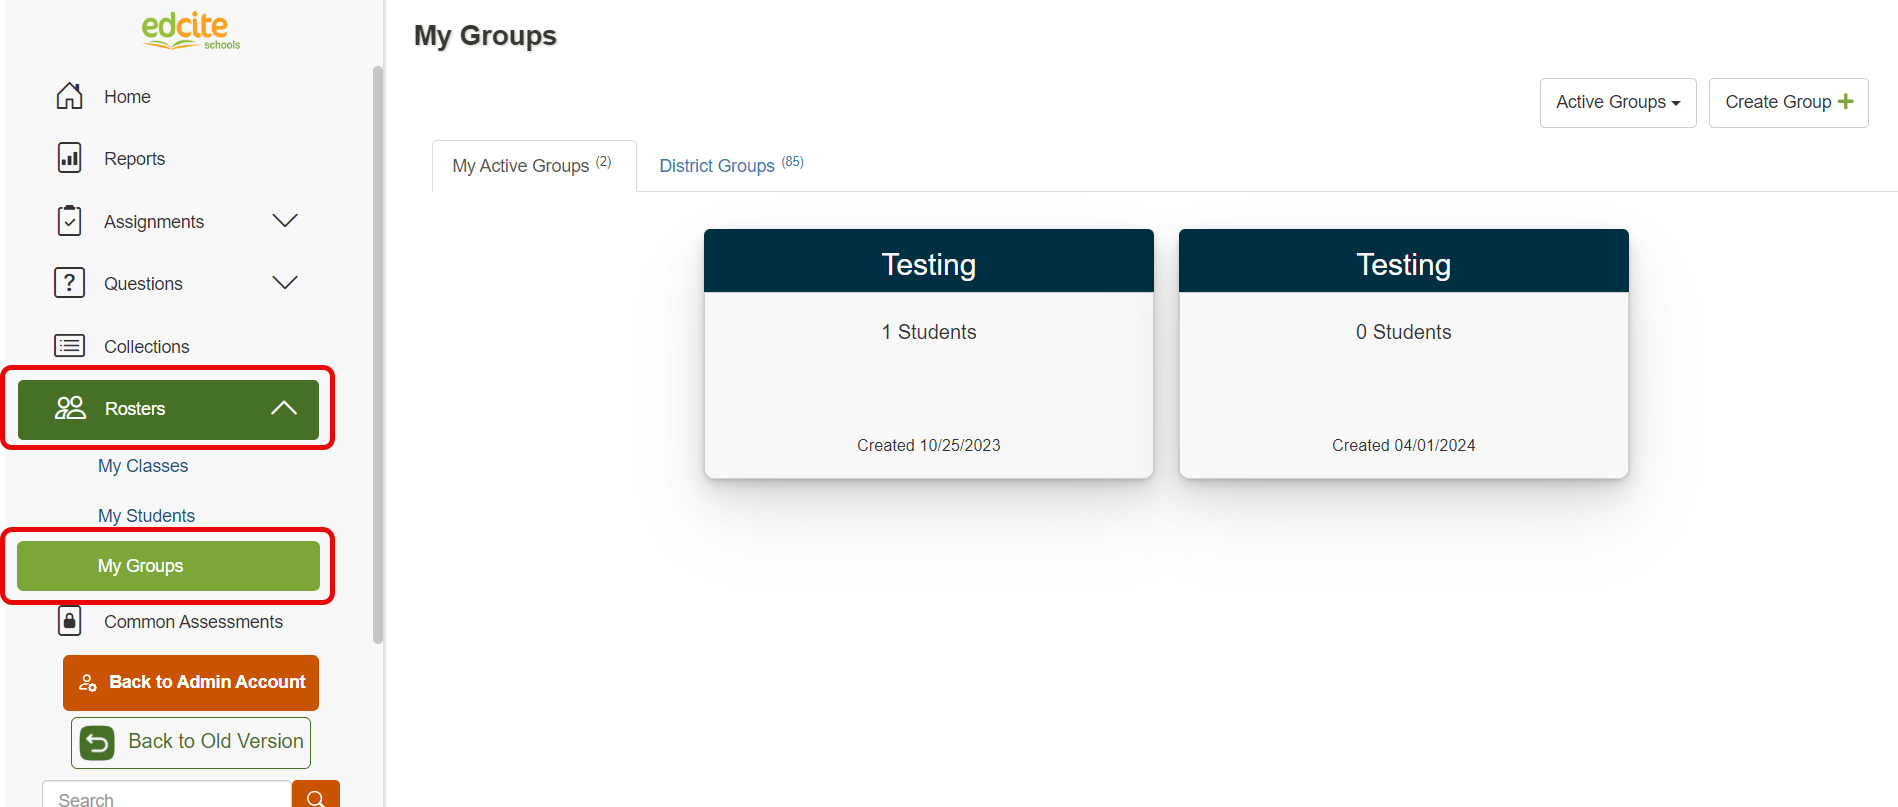Open the Questions menu label
The height and width of the screenshot is (807, 1898).
pyautogui.click(x=143, y=284)
